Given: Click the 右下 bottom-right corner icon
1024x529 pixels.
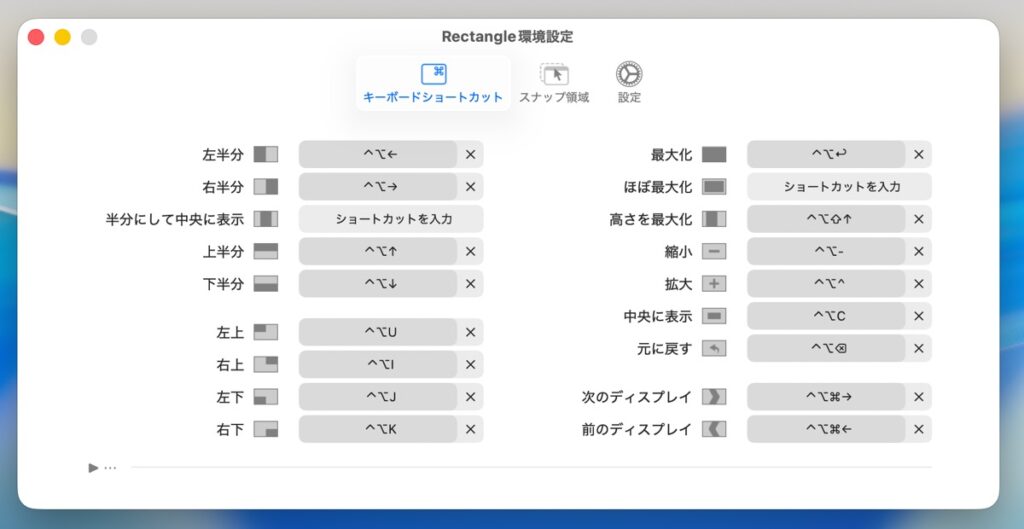Looking at the screenshot, I should click(x=266, y=429).
